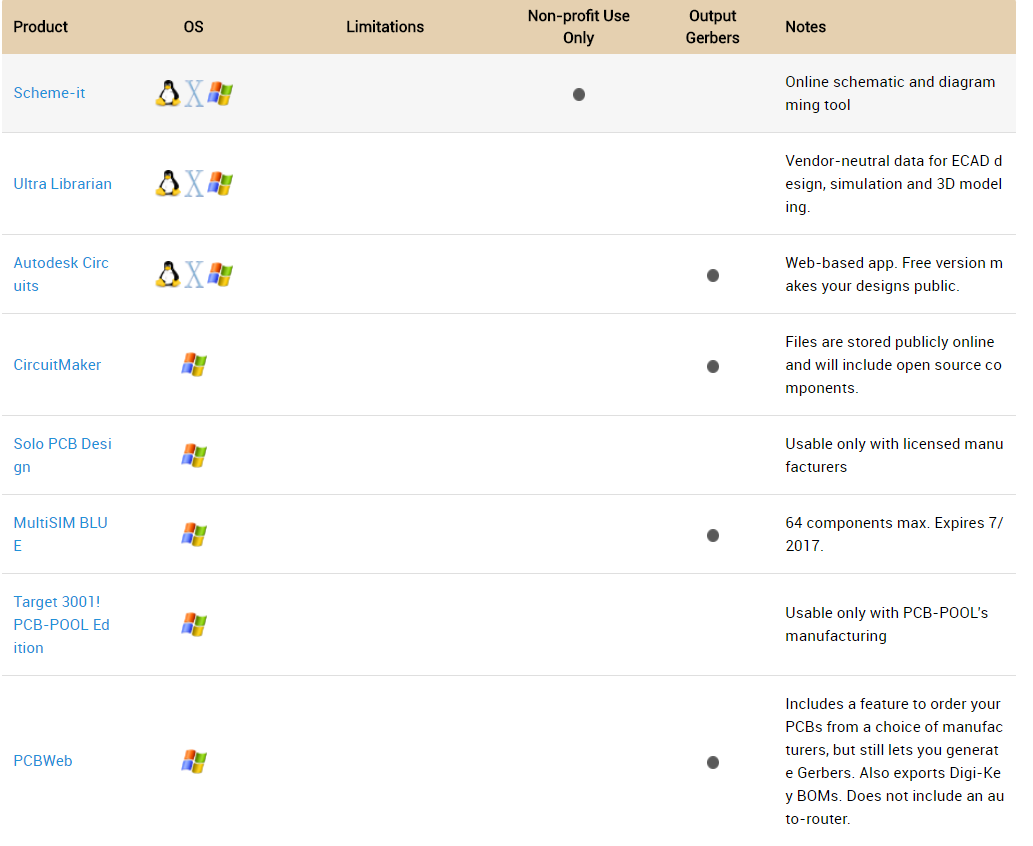Click the Windows icon in Target 3001! row
The image size is (1033, 846).
[194, 625]
